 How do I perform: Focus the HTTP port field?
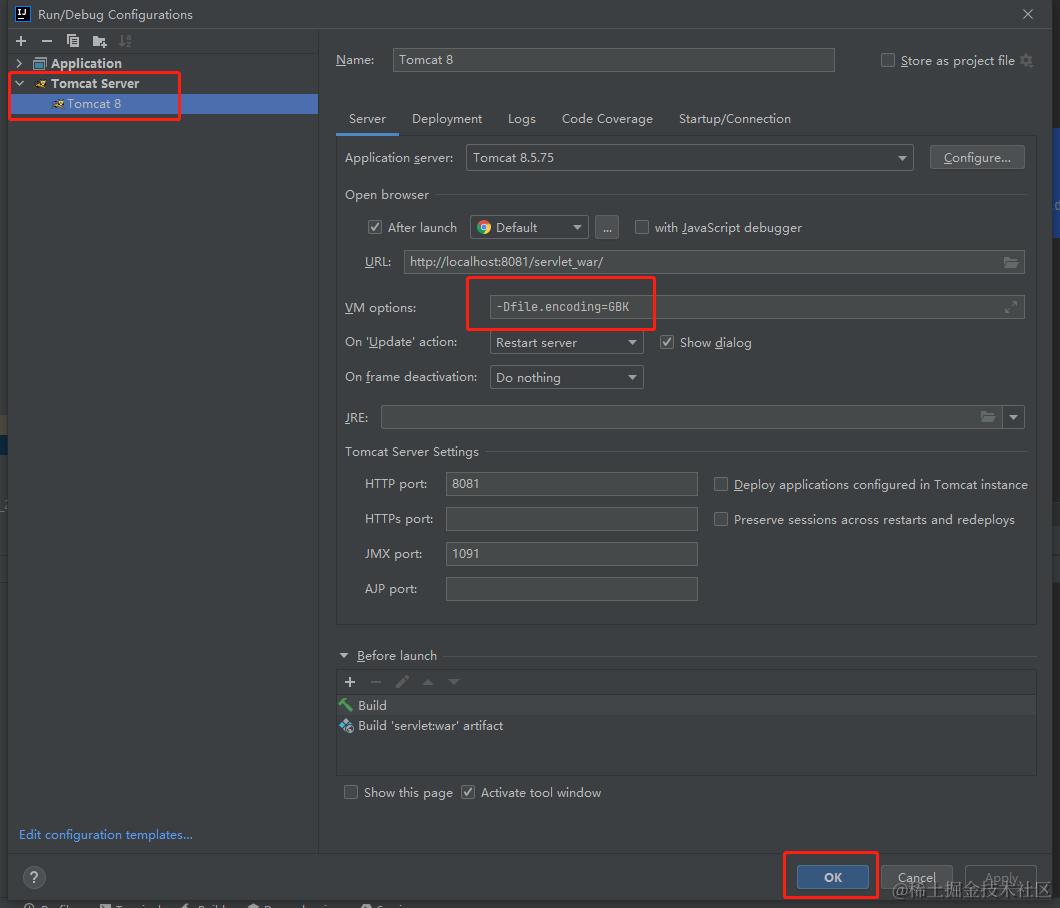point(571,484)
